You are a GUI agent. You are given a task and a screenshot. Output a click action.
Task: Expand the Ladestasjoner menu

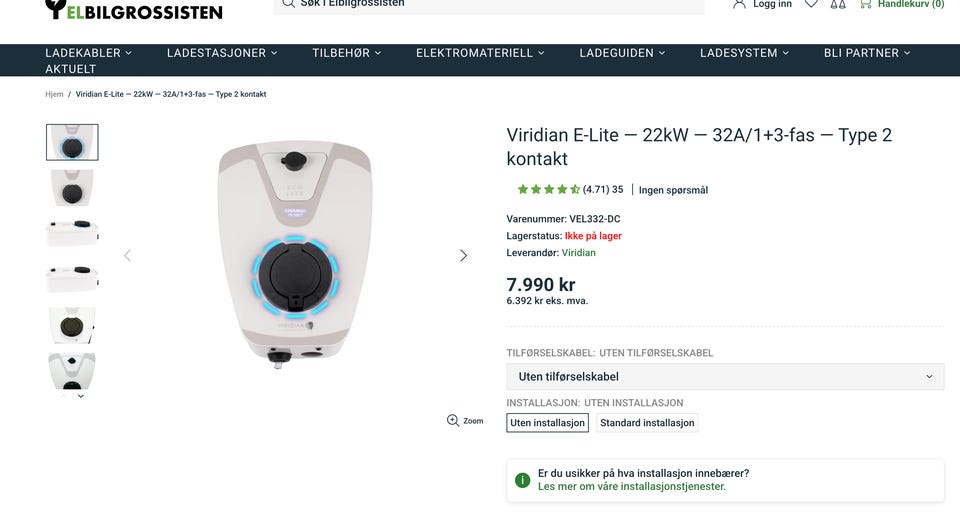tap(222, 53)
